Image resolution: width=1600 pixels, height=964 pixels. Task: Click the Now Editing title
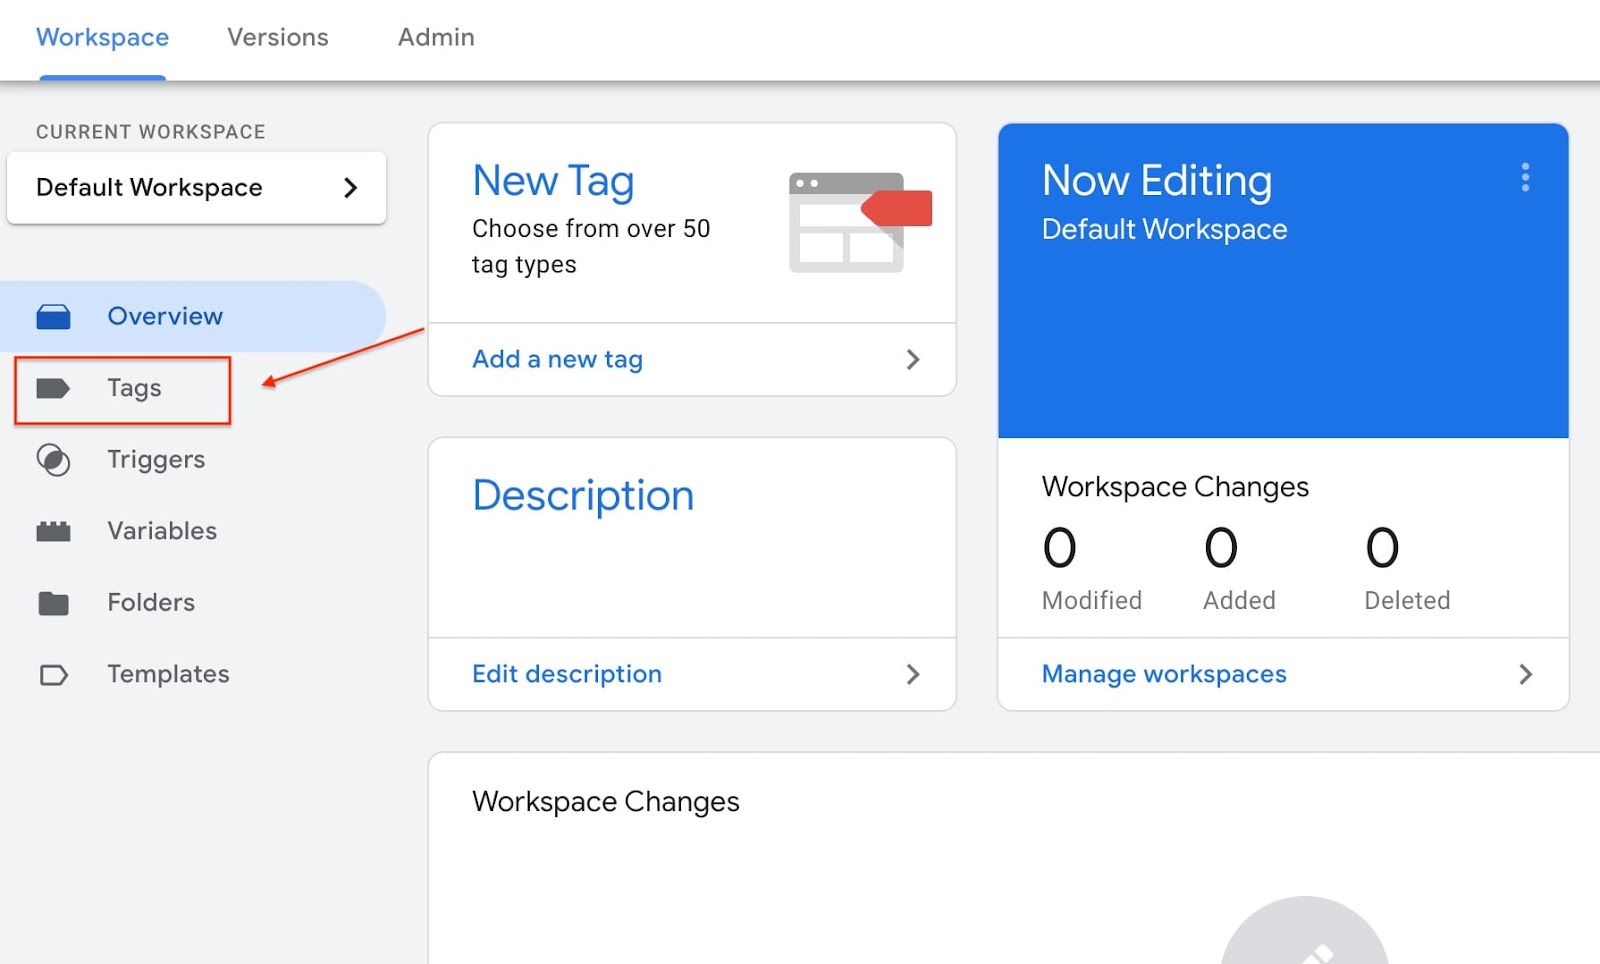click(x=1157, y=181)
